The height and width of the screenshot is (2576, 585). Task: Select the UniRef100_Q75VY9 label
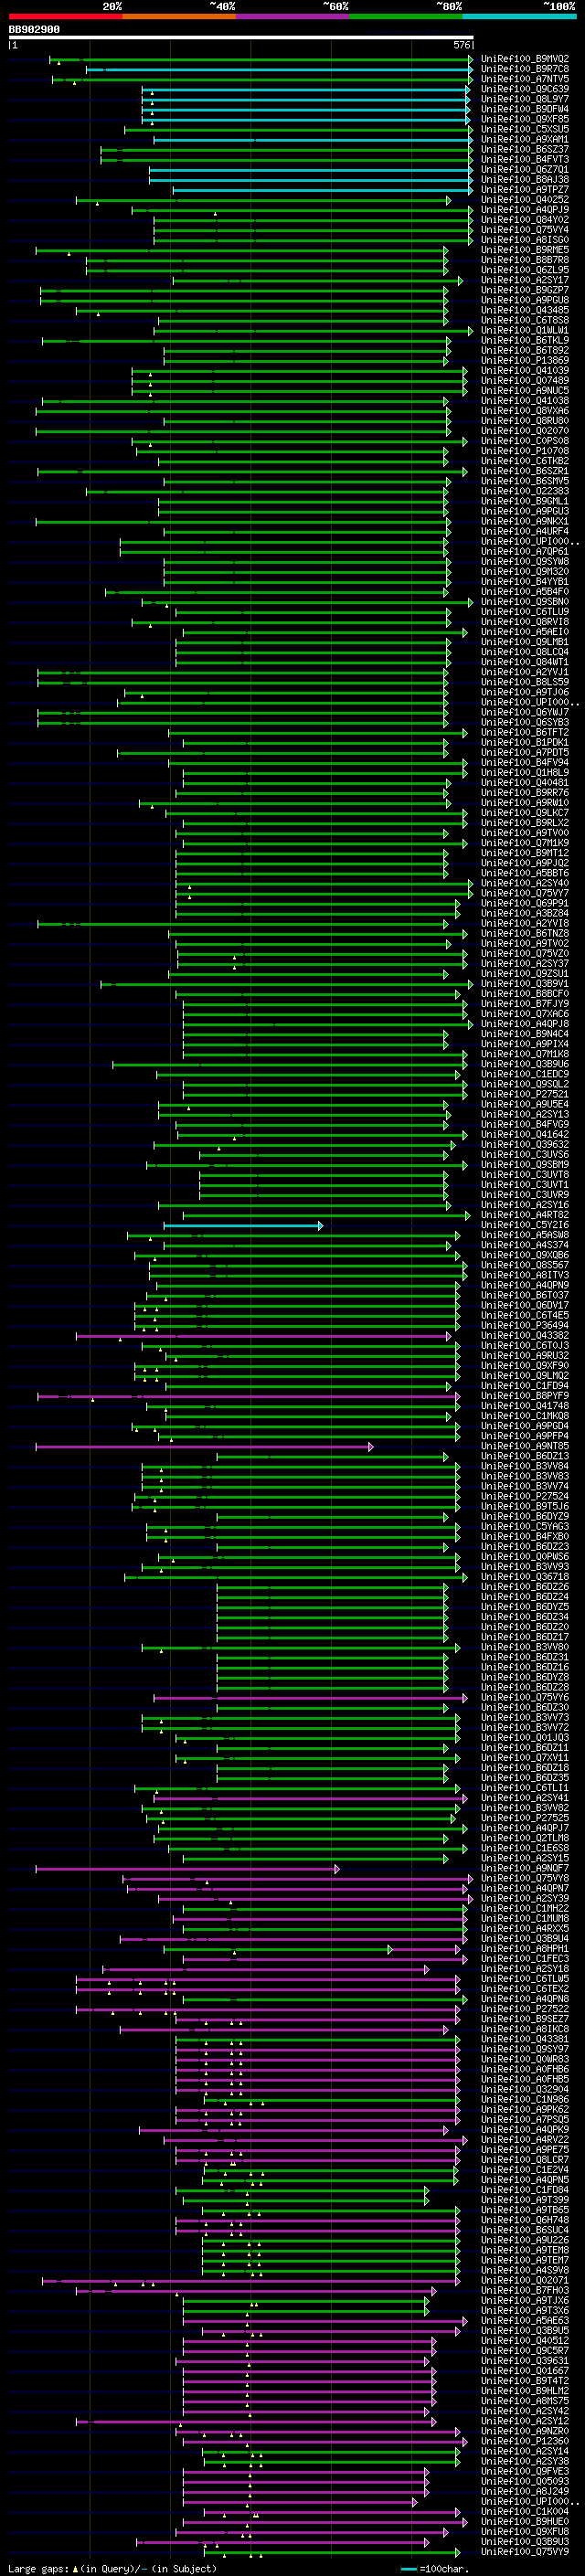pos(525,2551)
